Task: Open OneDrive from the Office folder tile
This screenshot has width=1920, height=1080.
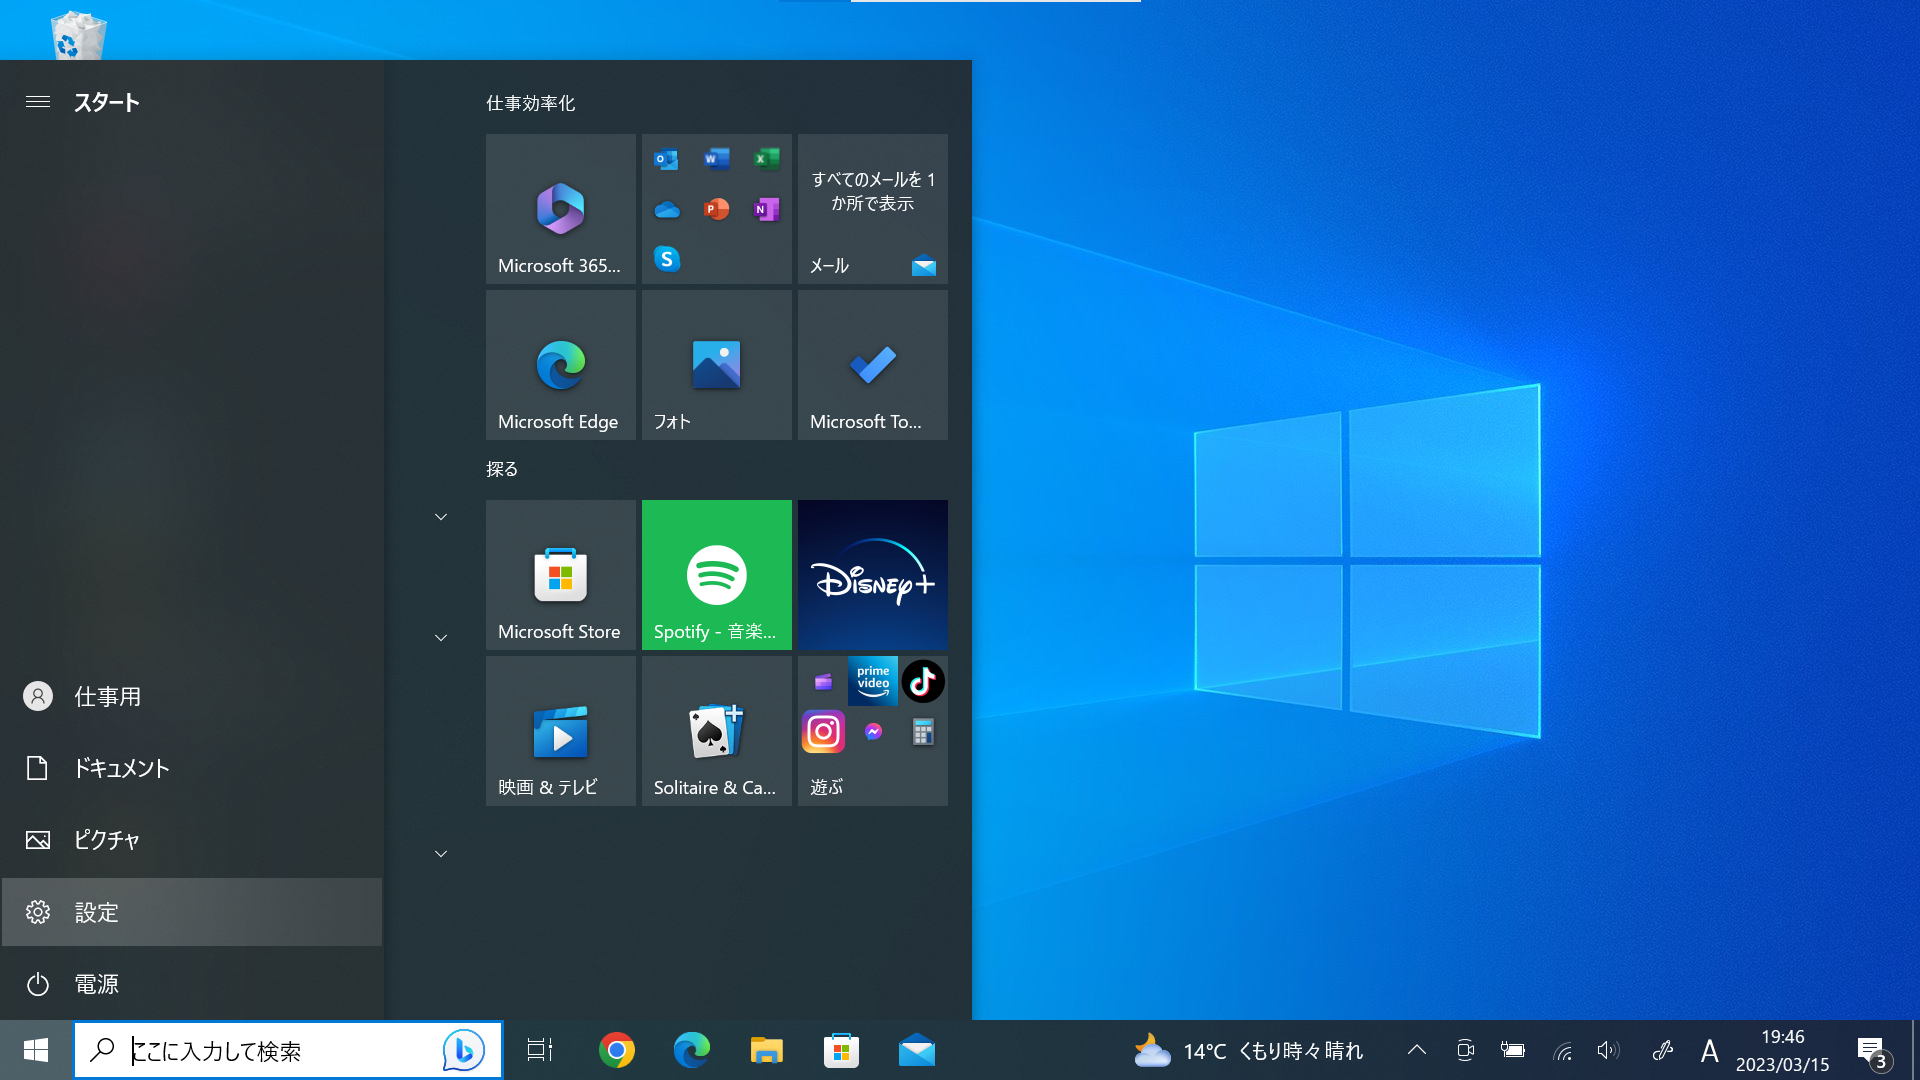Action: tap(666, 209)
